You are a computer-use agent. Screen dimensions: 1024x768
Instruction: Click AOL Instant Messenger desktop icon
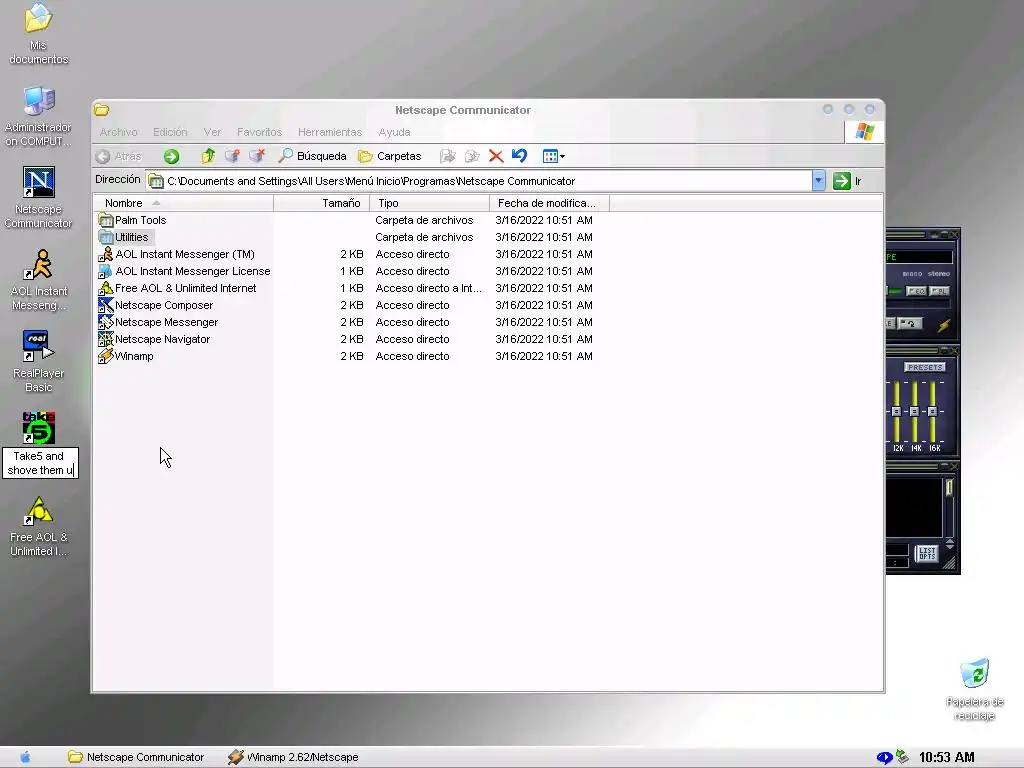coord(39,280)
